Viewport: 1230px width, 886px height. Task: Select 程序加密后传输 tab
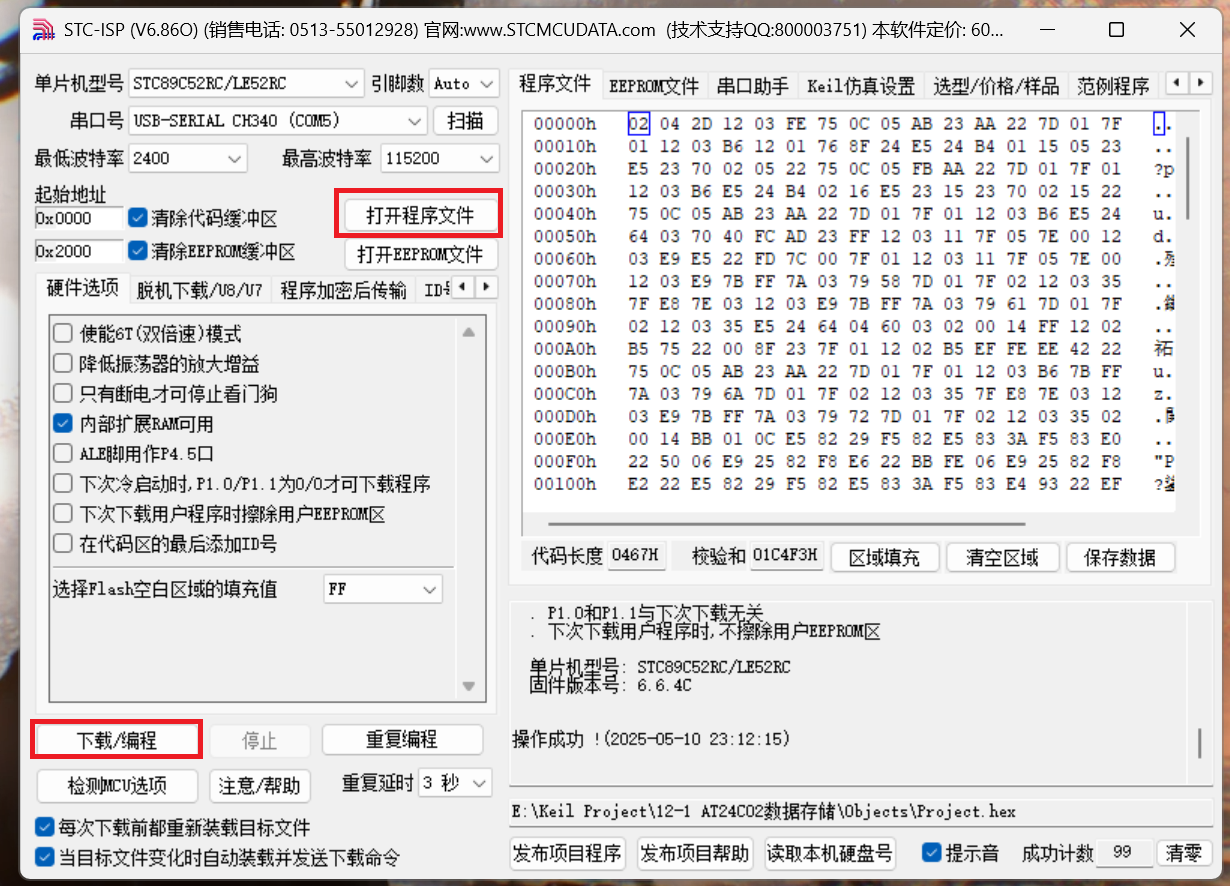pos(343,290)
